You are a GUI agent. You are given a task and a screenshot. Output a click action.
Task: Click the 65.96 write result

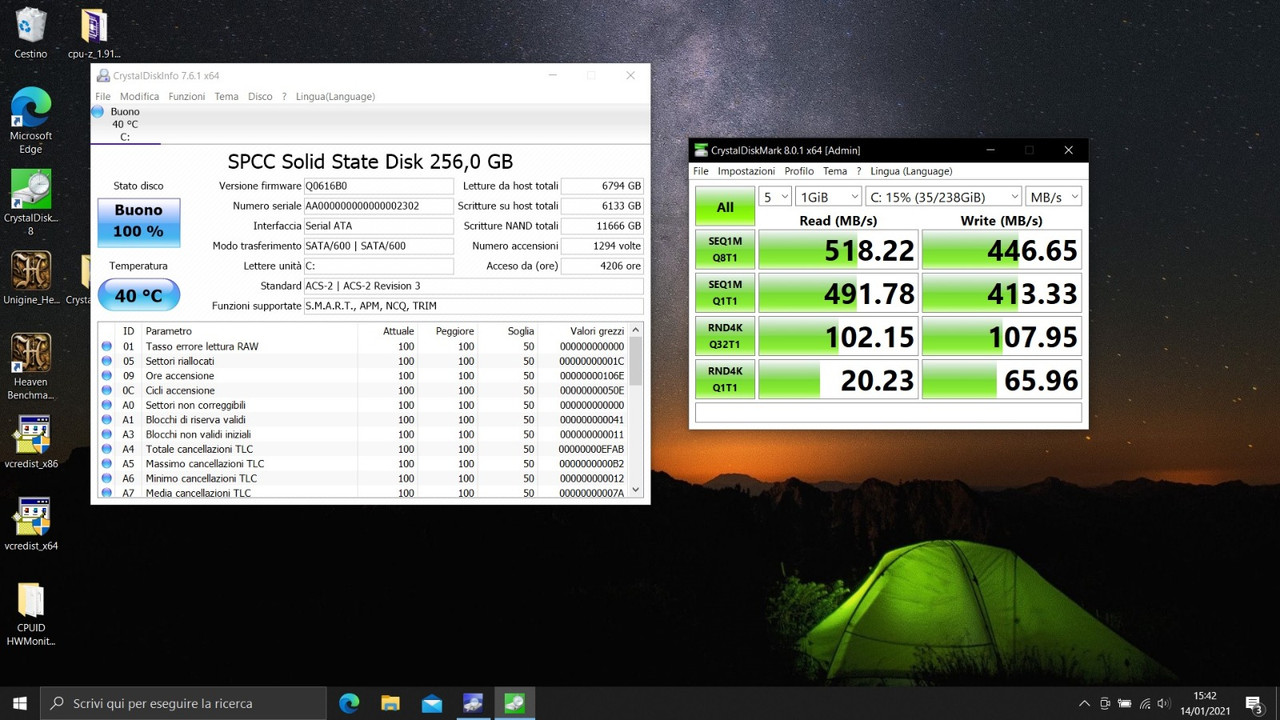(1001, 380)
